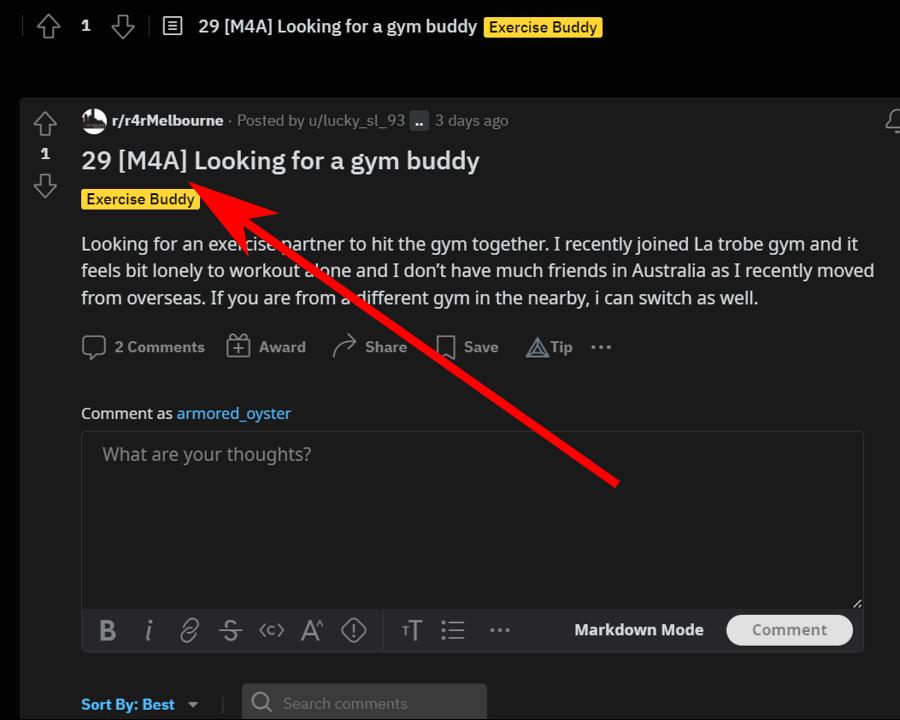Open the post overflow menu after Tip
This screenshot has width=900, height=720.
tap(601, 346)
